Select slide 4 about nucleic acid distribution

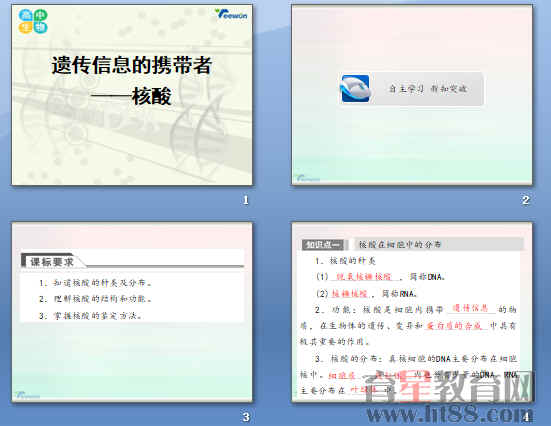pyautogui.click(x=411, y=312)
